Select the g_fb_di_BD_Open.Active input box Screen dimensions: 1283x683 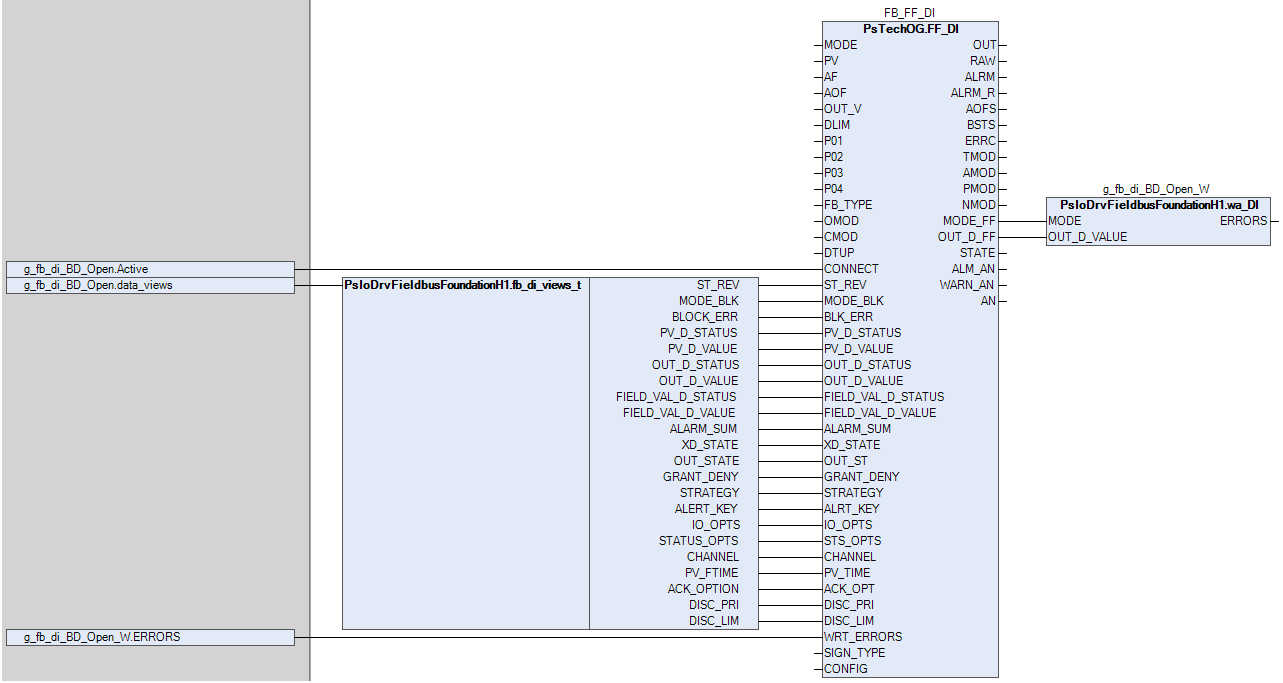[x=150, y=269]
